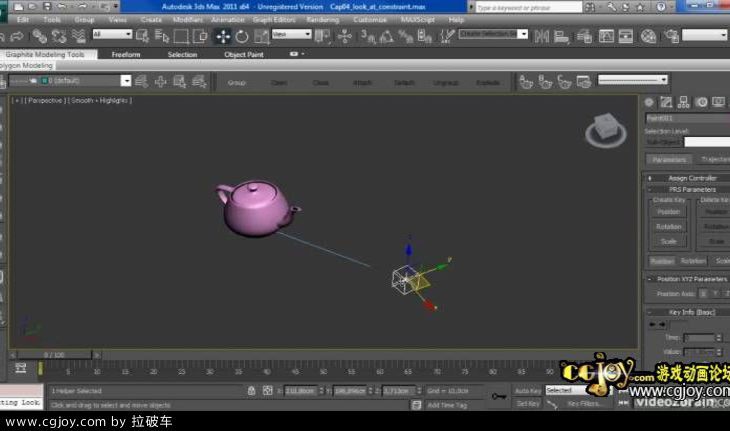The height and width of the screenshot is (431, 730).
Task: Open the selection filter 'All' dropdown
Action: (112, 34)
